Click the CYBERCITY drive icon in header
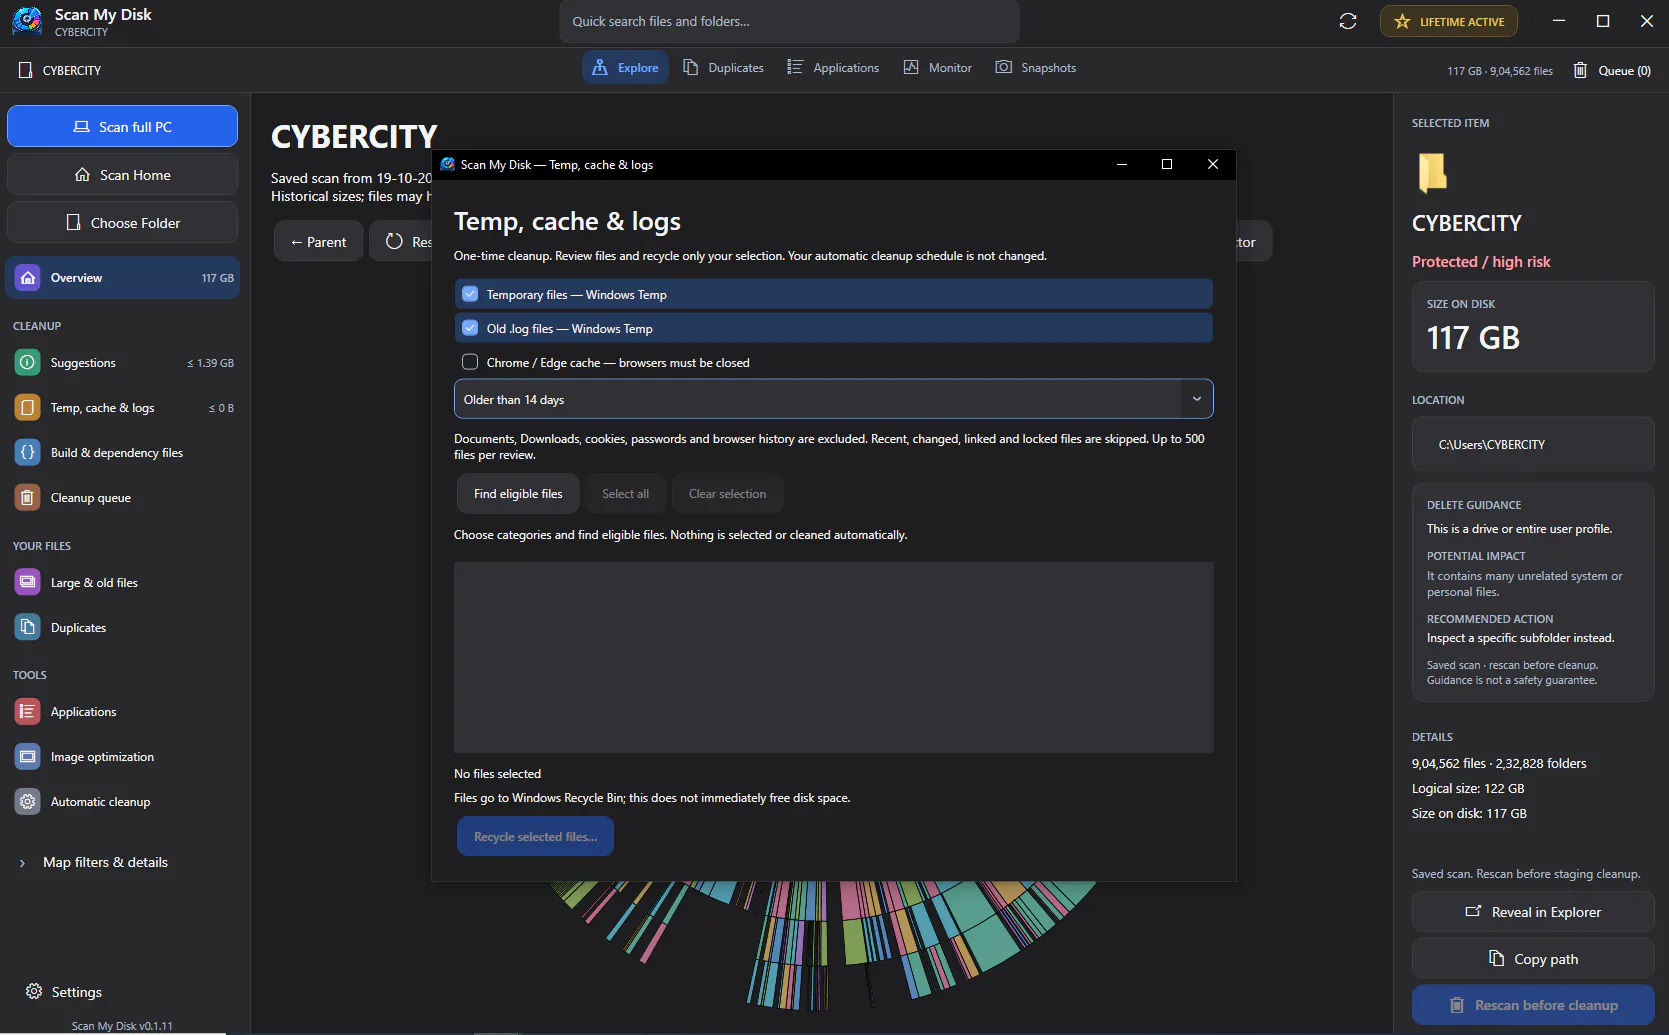Screen dimensions: 1669x1035 (x=26, y=70)
